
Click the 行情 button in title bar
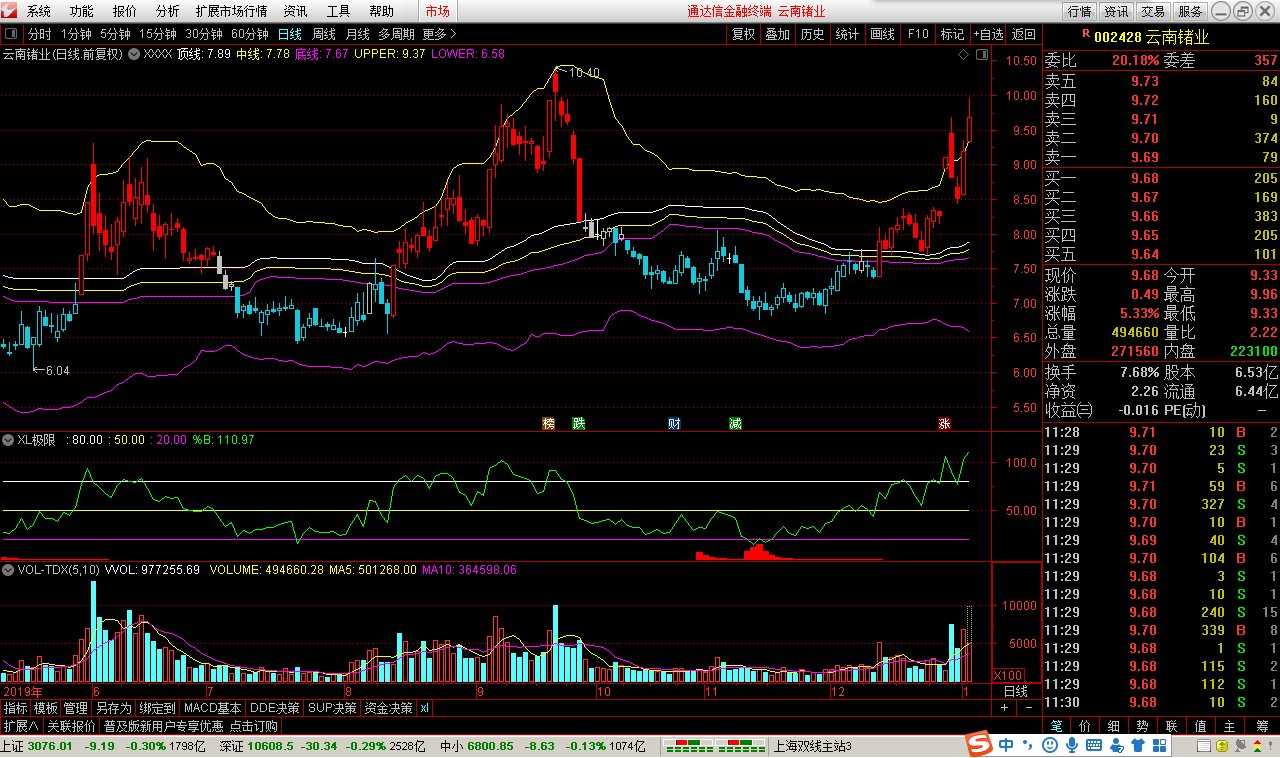1079,12
